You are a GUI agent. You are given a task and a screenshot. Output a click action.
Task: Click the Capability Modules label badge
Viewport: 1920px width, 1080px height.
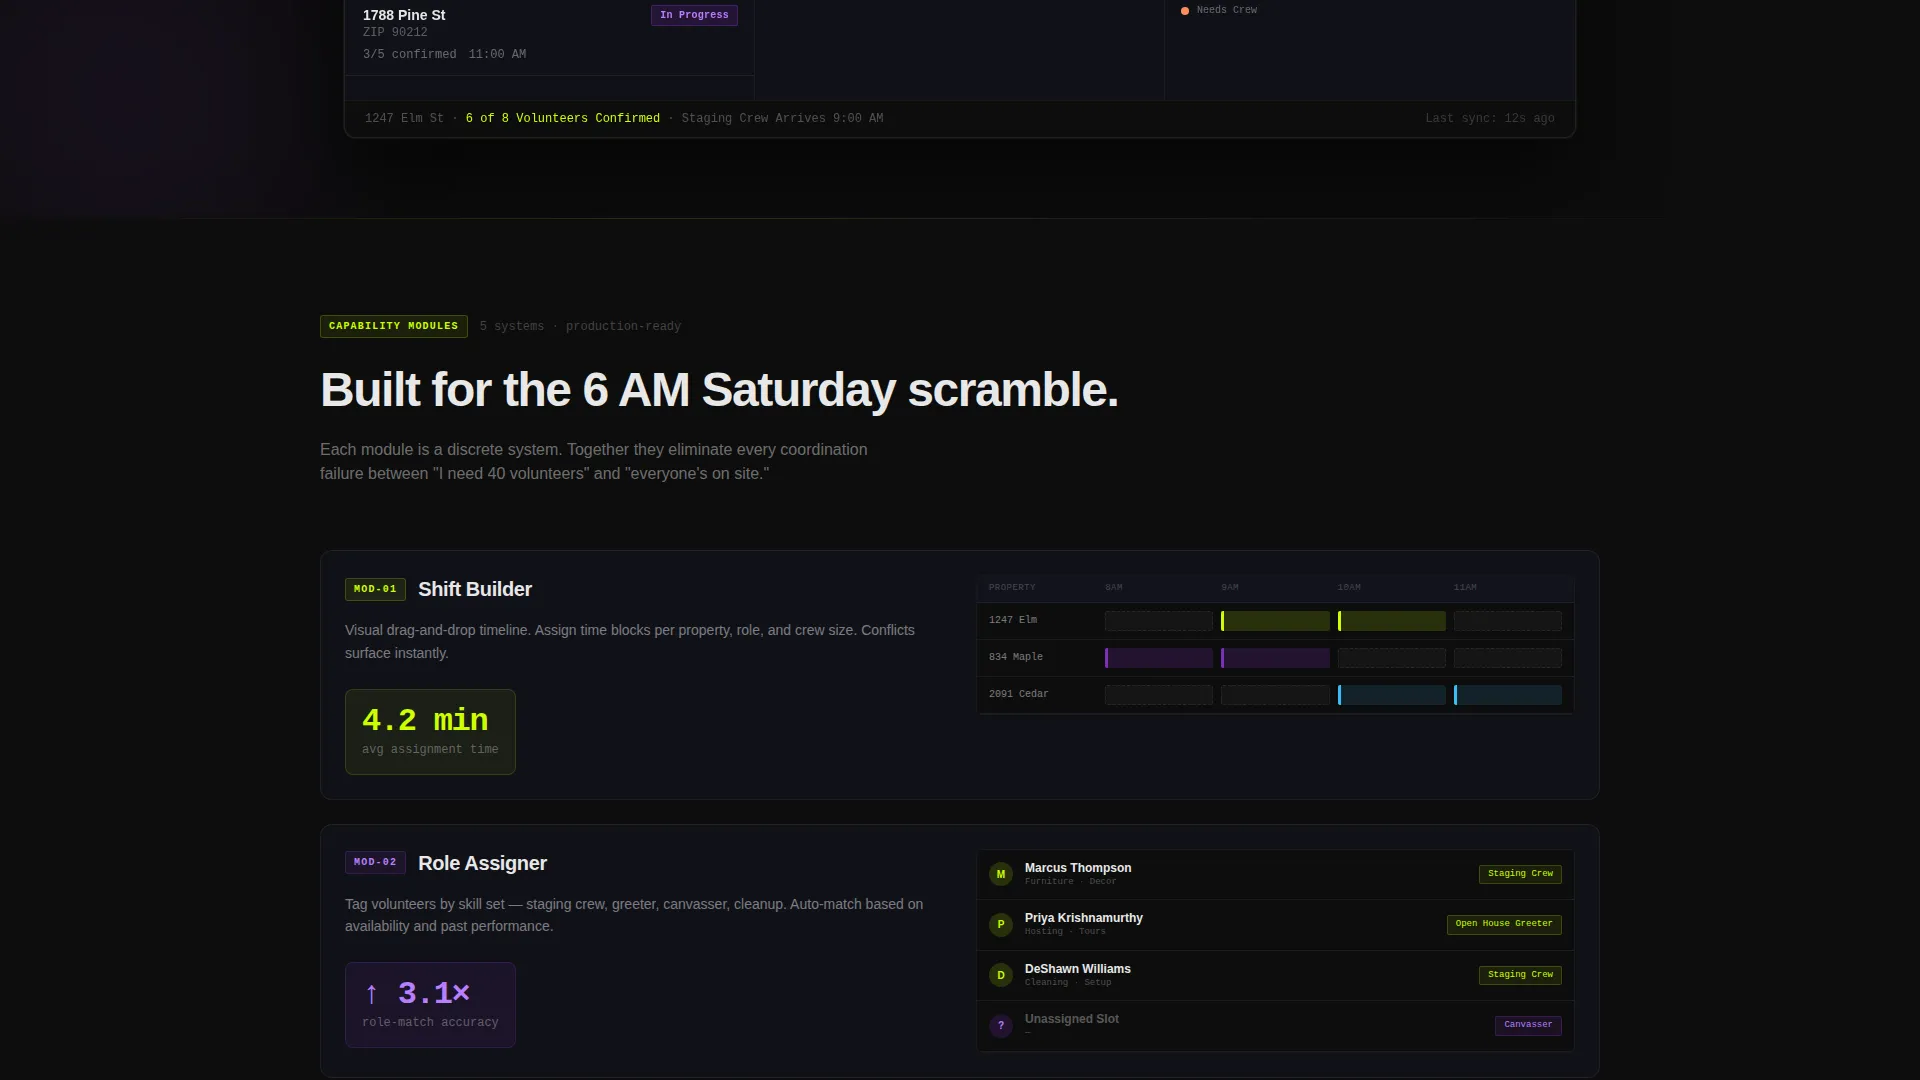point(394,326)
